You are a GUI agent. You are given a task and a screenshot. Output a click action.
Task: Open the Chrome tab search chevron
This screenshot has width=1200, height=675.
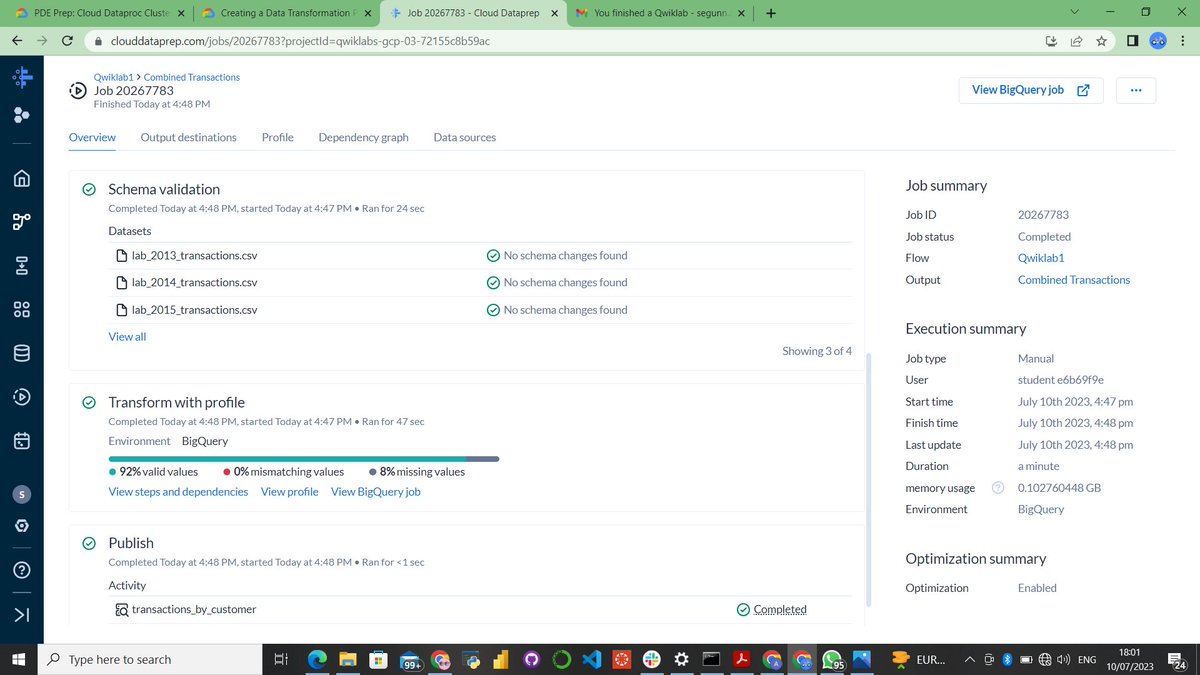[x=1074, y=13]
